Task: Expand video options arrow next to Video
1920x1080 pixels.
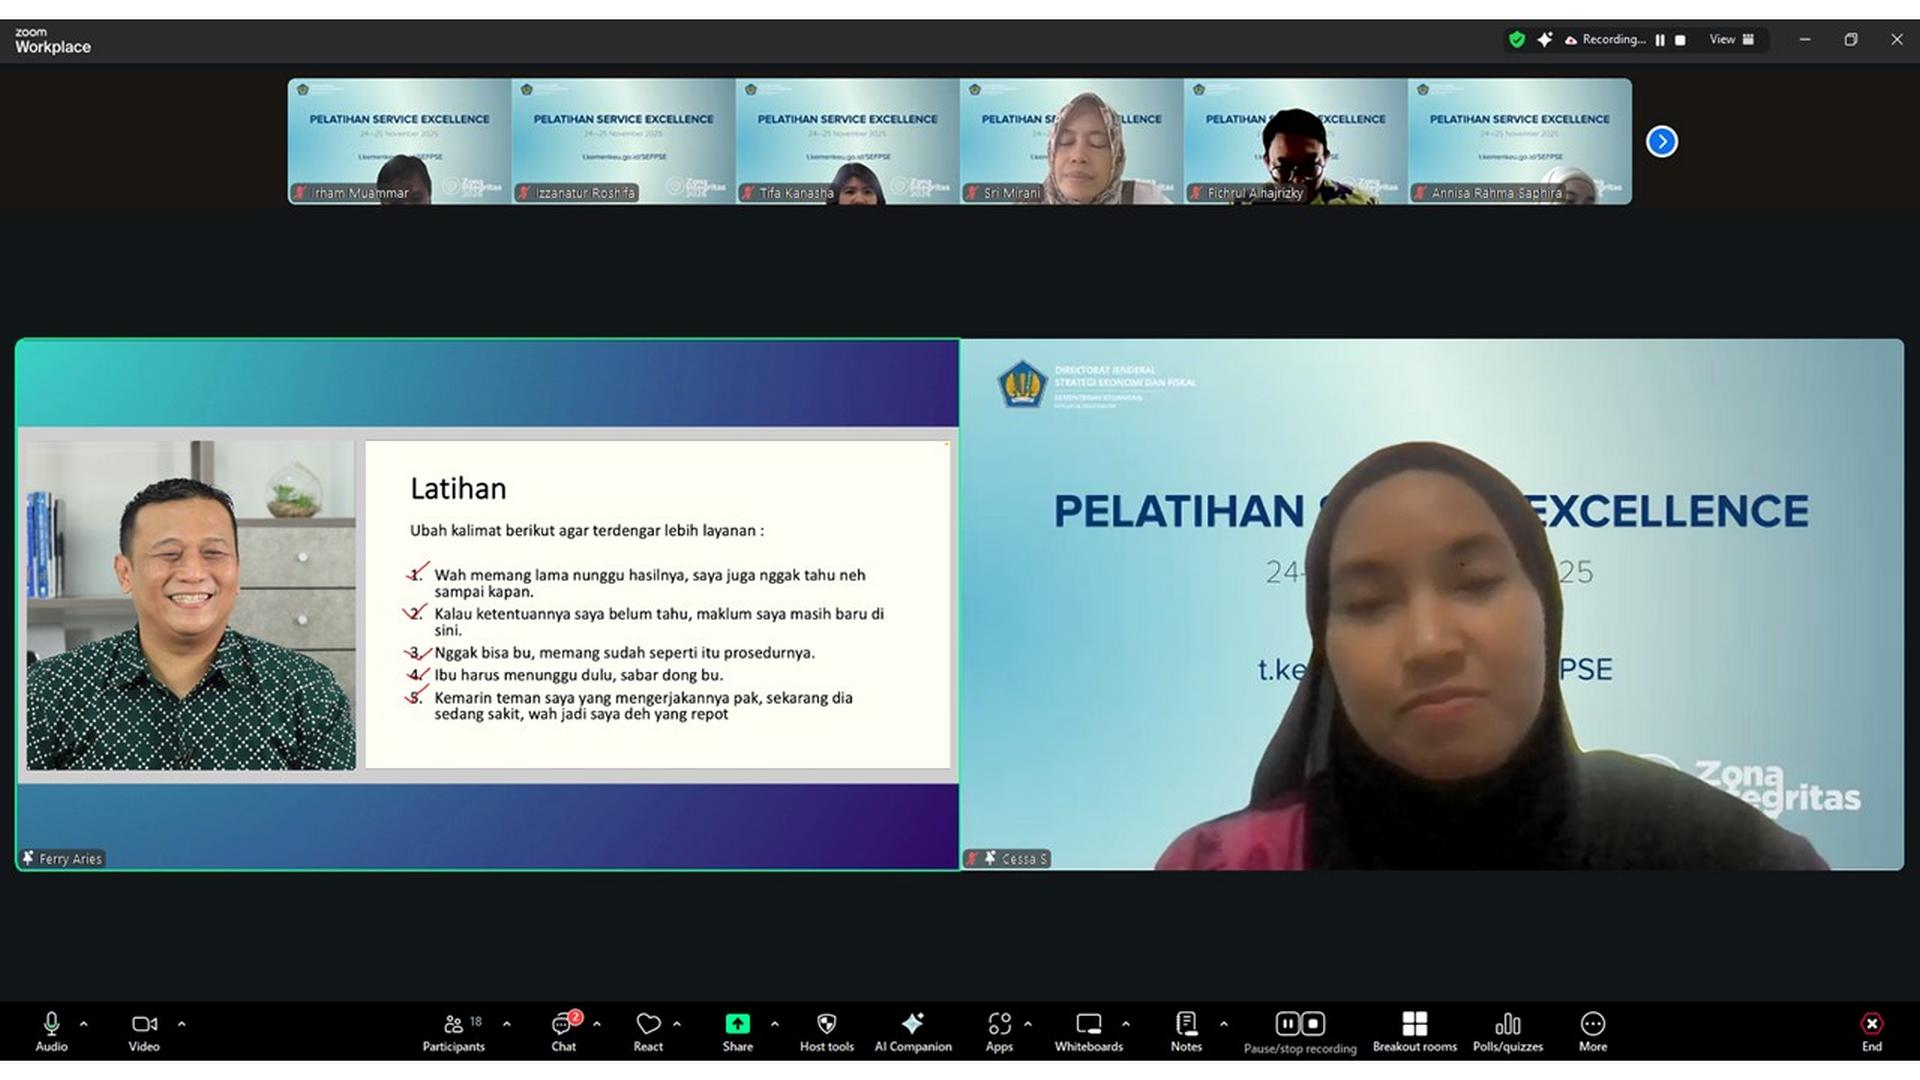Action: 182,1024
